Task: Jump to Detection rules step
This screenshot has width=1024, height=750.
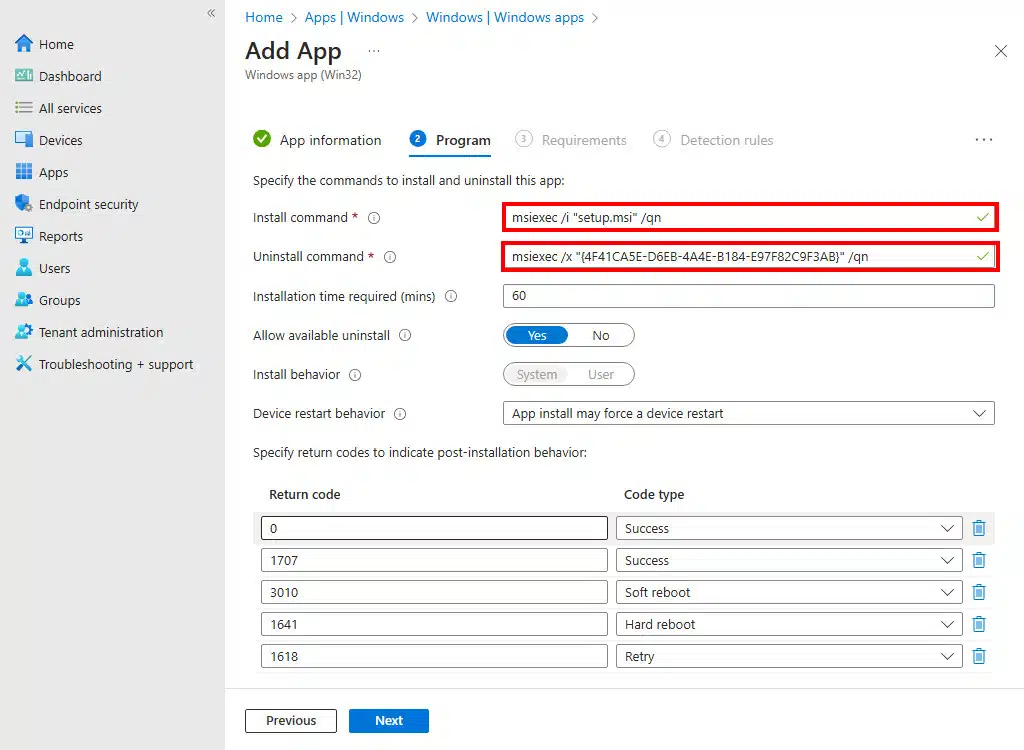Action: click(713, 140)
